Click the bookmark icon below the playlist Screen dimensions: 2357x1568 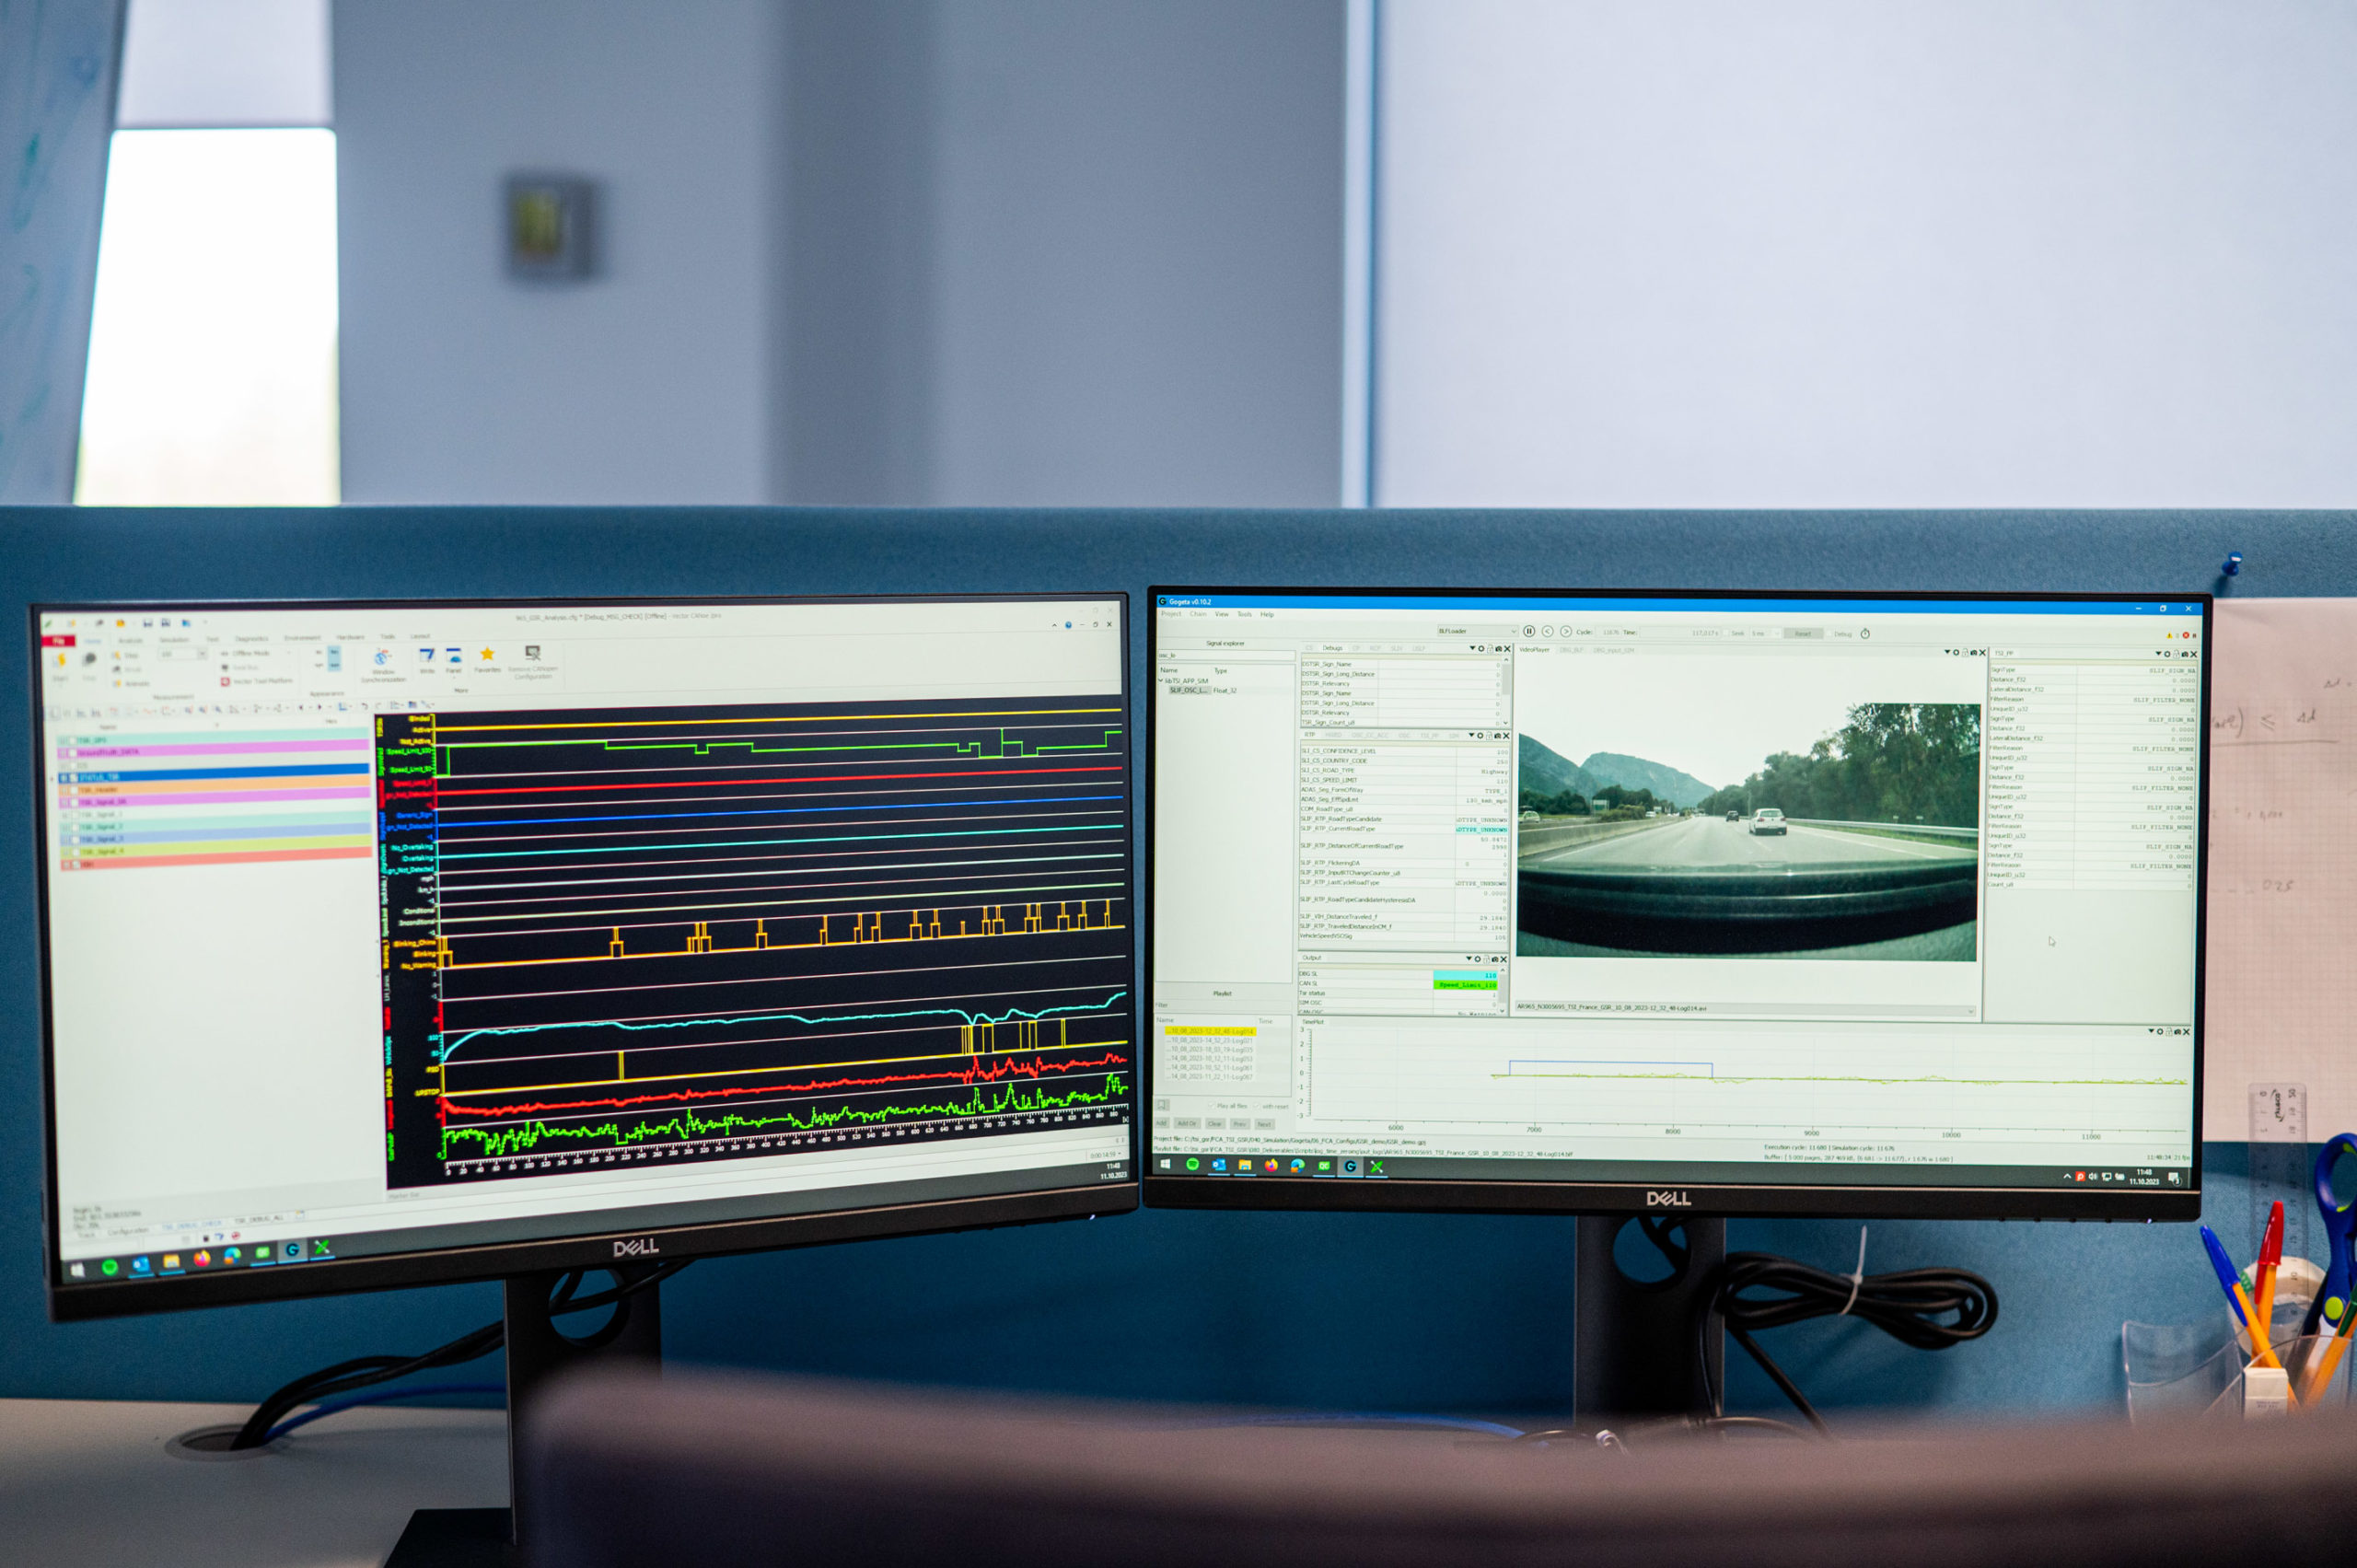pos(1162,1105)
